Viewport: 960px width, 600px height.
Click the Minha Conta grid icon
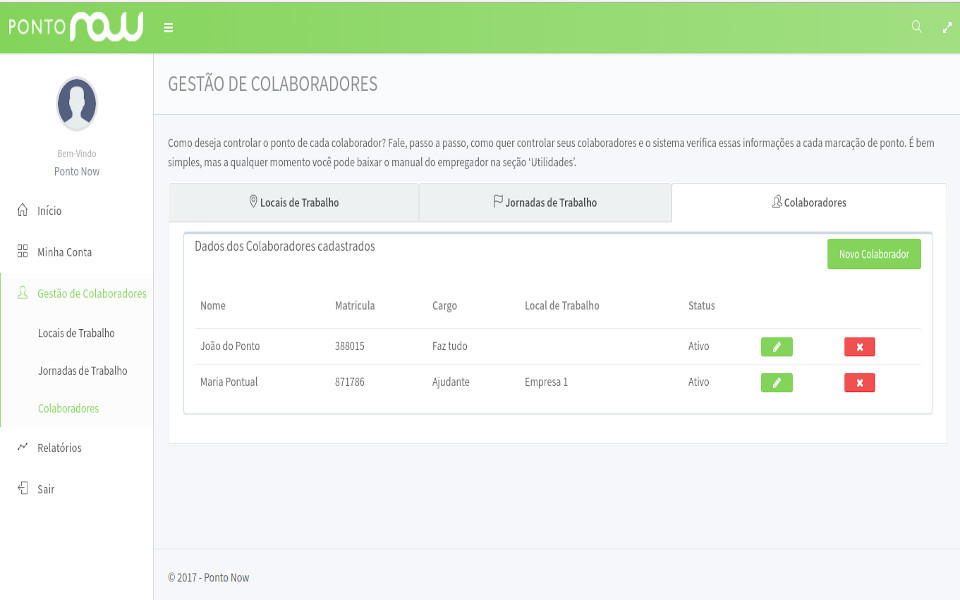click(x=23, y=251)
